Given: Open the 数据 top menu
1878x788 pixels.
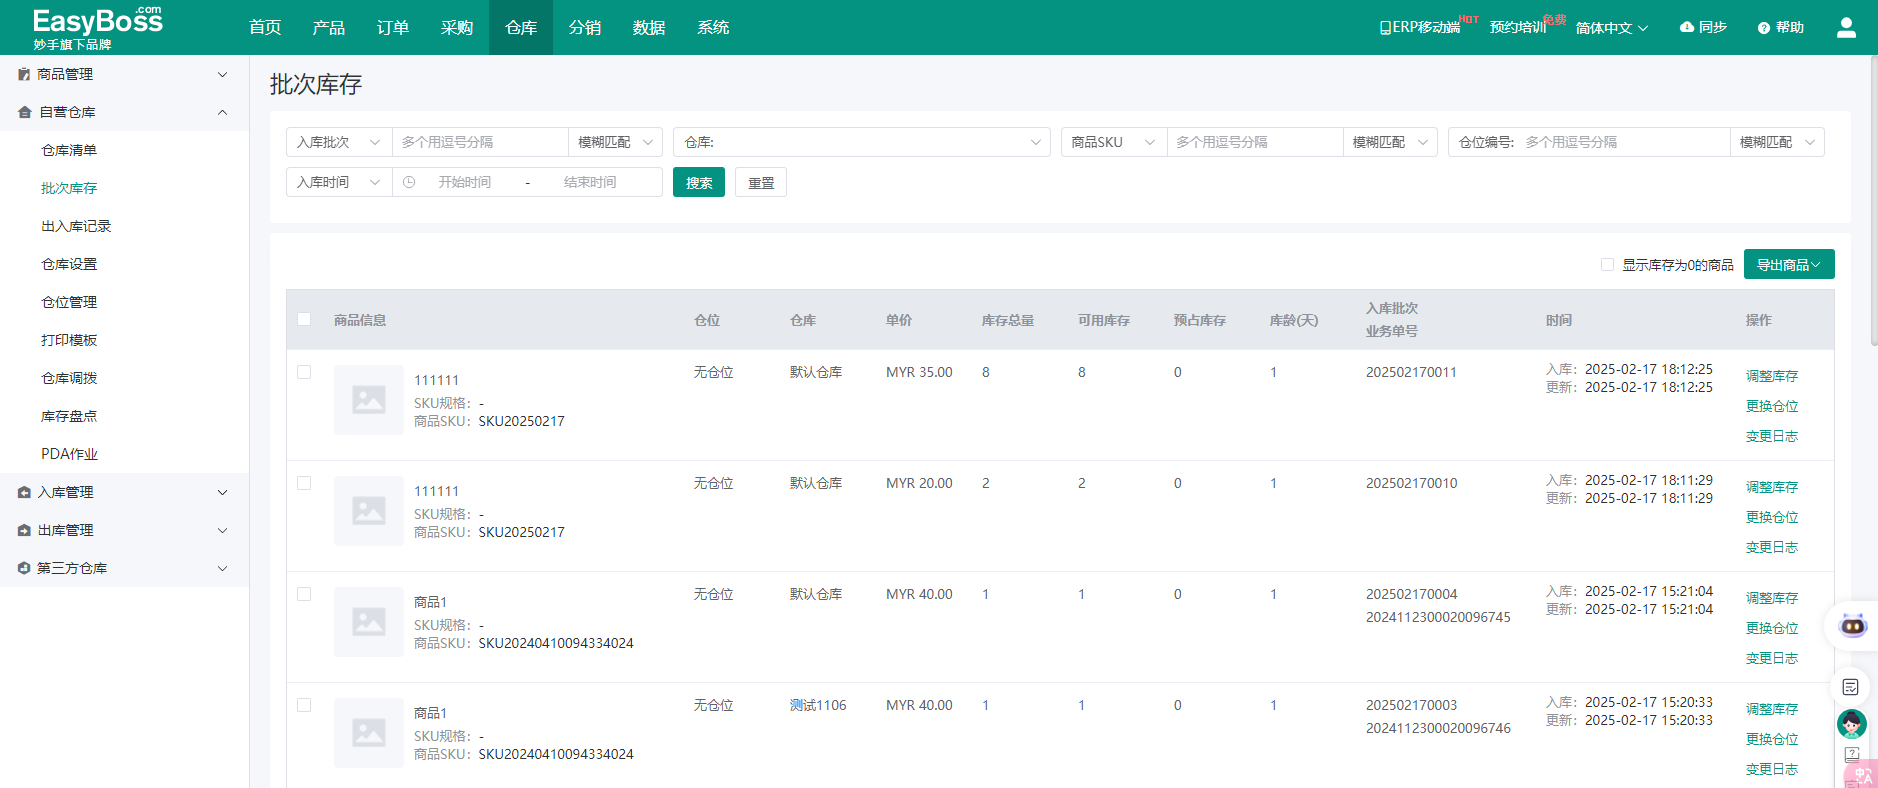Looking at the screenshot, I should pyautogui.click(x=649, y=27).
